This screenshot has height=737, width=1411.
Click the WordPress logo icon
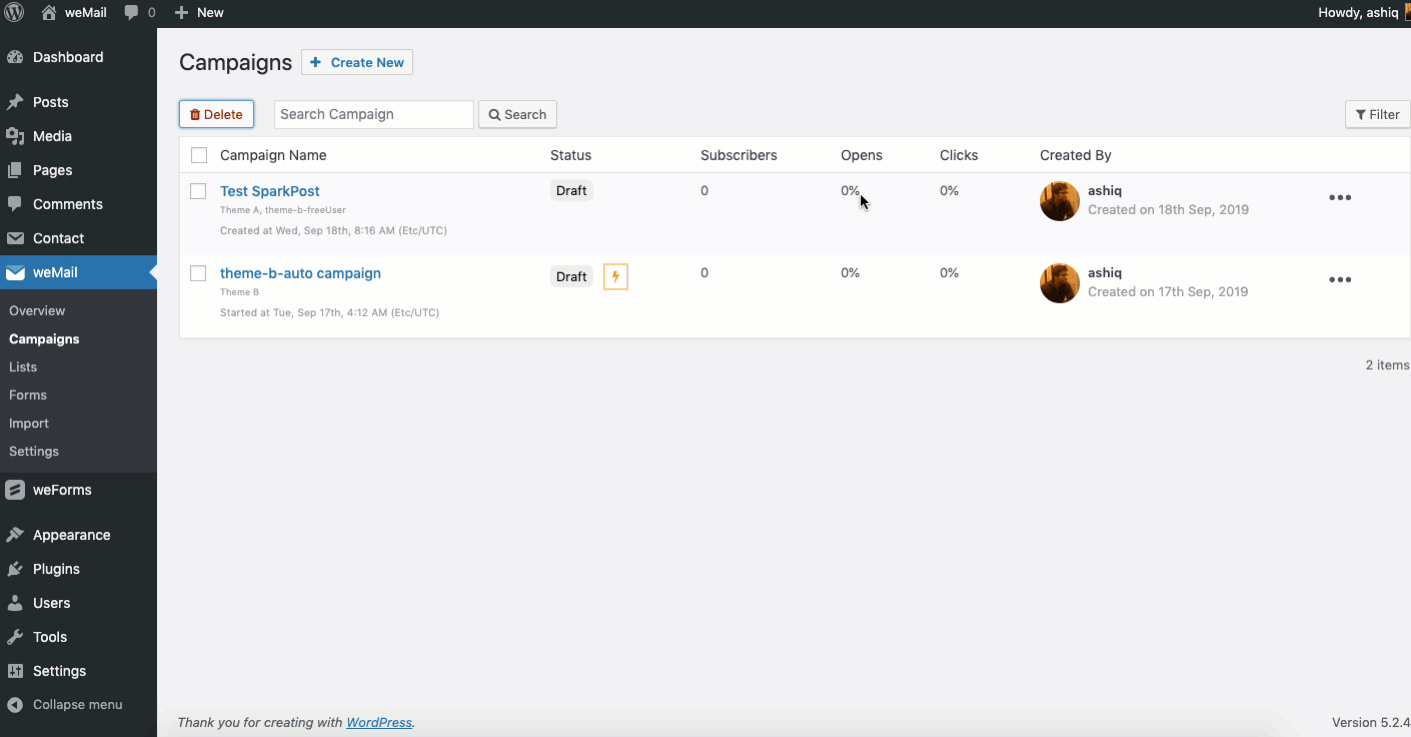tap(14, 13)
